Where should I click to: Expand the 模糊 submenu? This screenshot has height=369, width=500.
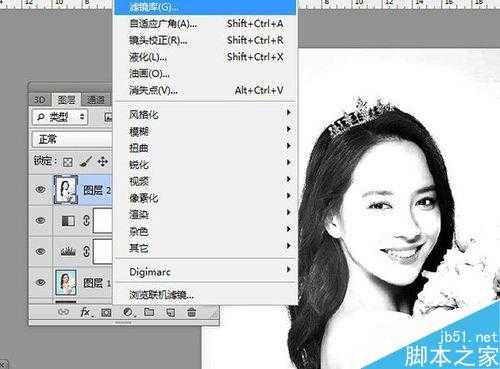(205, 131)
